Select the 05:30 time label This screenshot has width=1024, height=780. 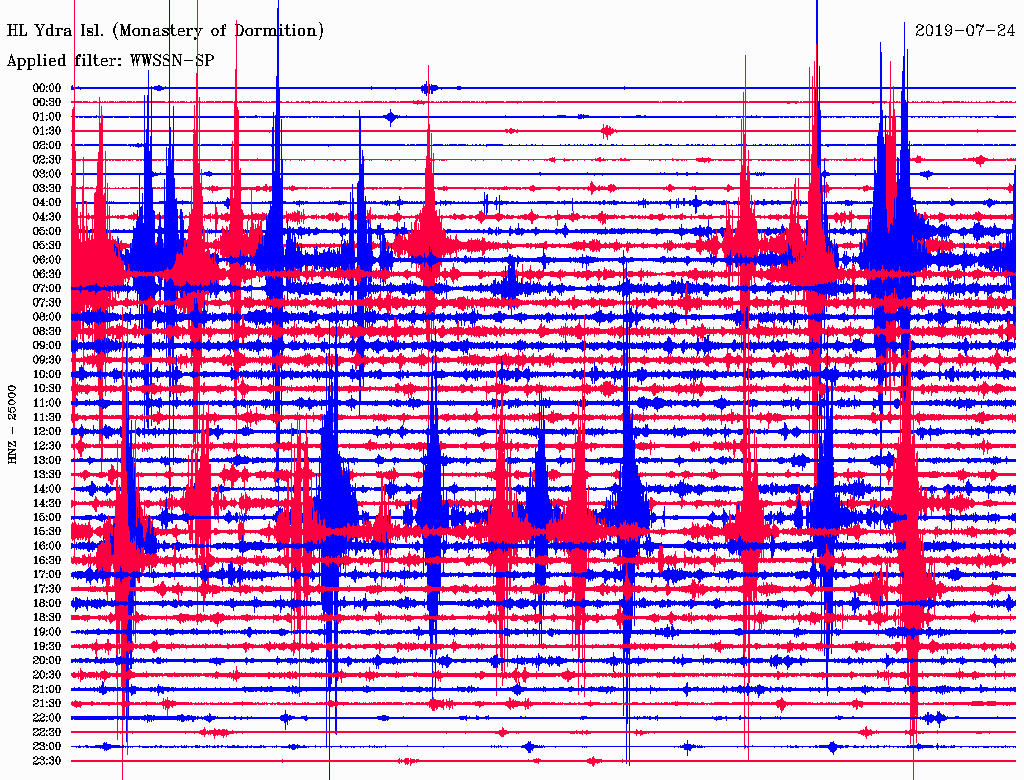coord(47,246)
